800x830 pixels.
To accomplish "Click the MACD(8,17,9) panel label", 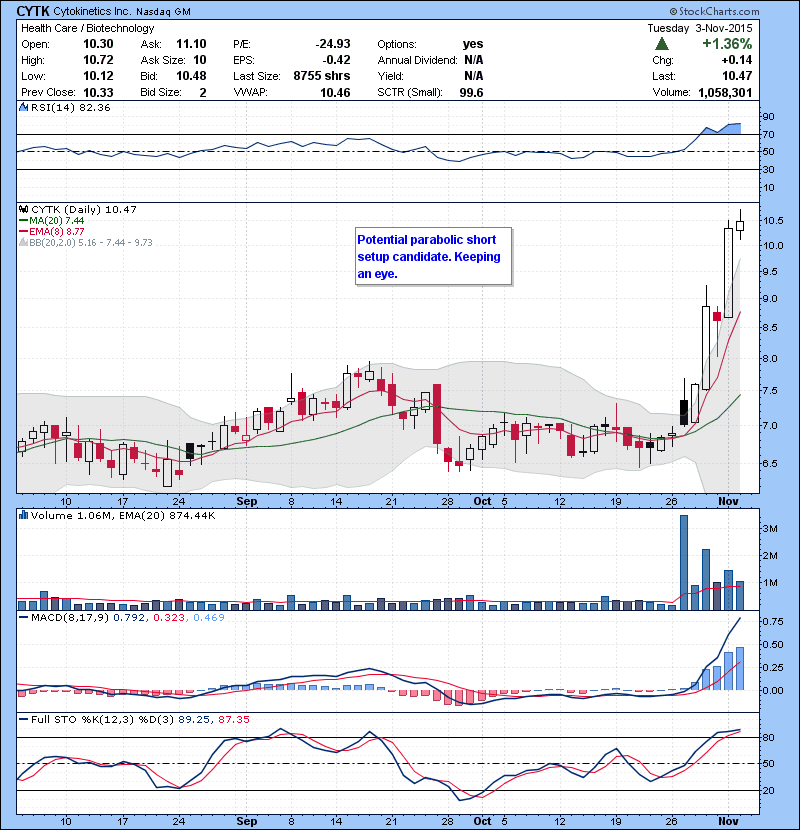I will 70,617.
